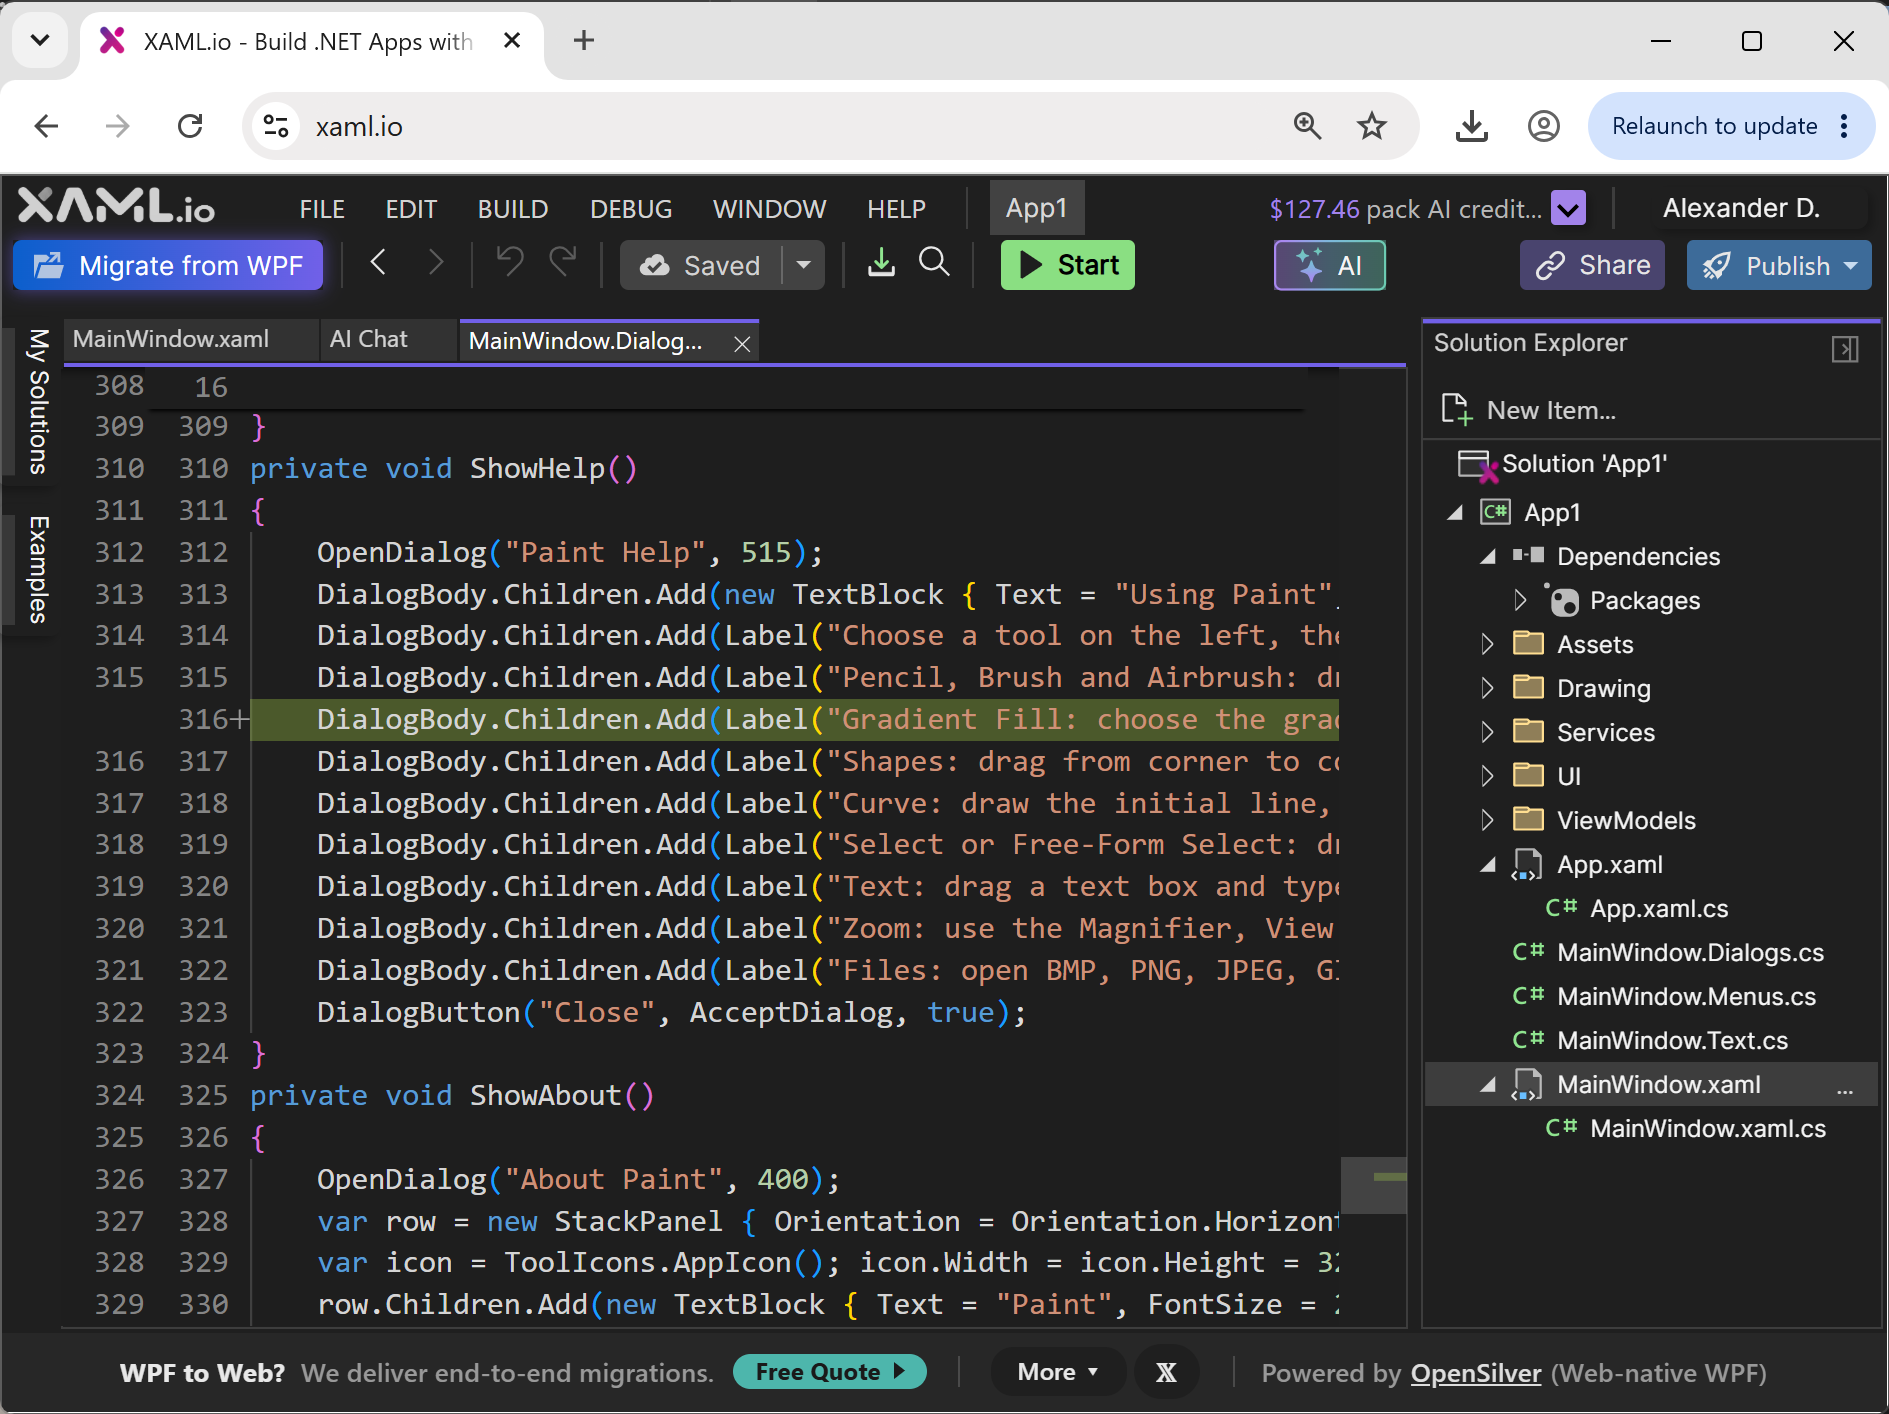The image size is (1889, 1414).
Task: Bookmark this page with the star icon
Action: tap(1372, 126)
